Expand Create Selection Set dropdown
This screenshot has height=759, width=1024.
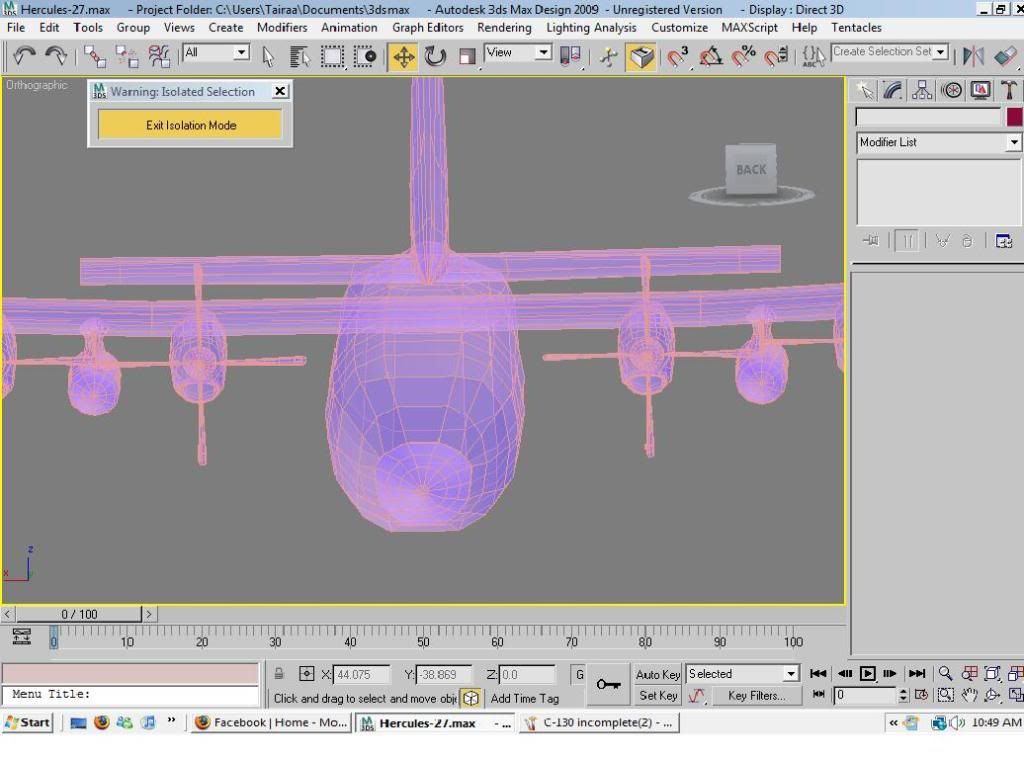coord(940,52)
